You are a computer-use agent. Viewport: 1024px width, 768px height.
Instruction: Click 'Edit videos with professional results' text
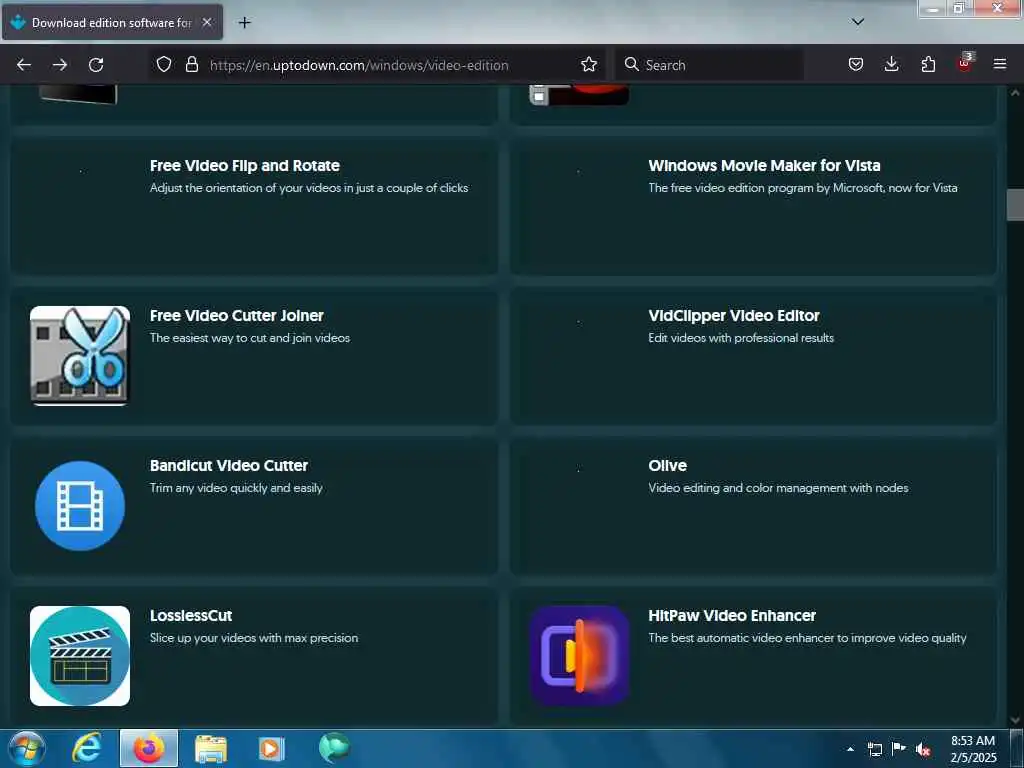(x=741, y=338)
